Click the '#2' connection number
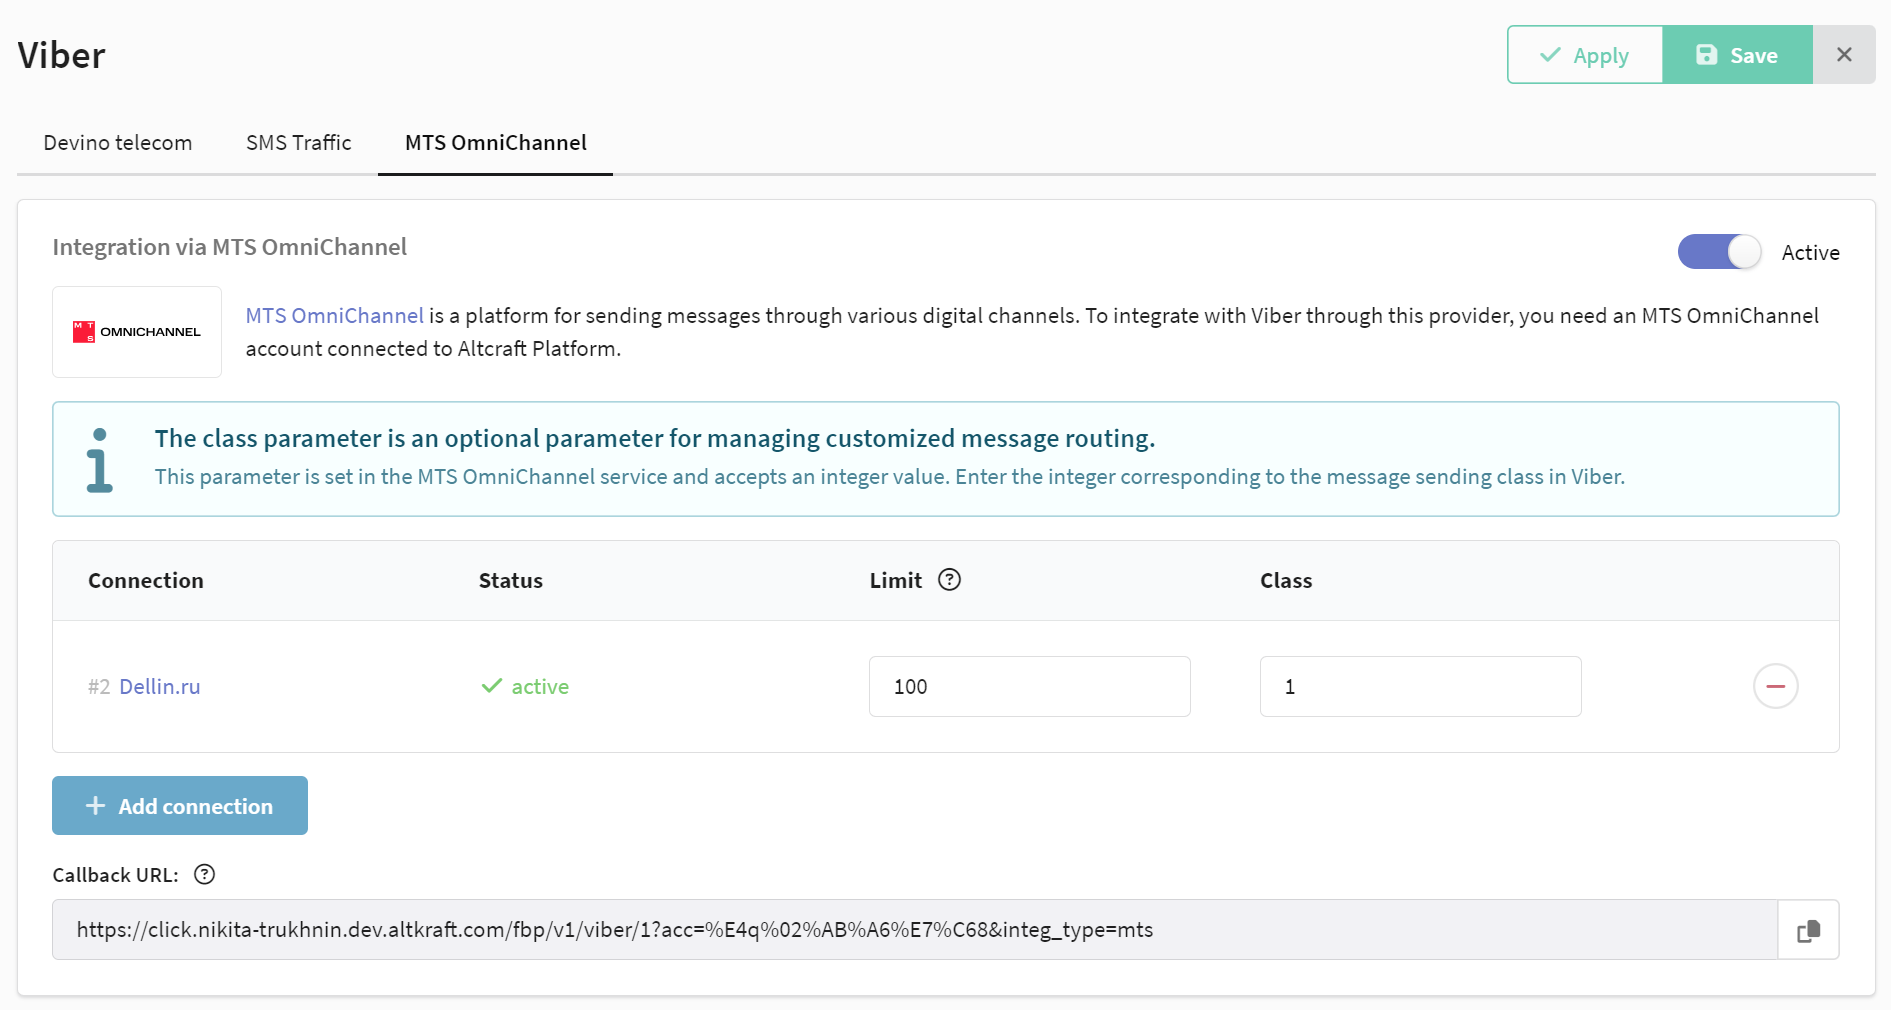This screenshot has width=1891, height=1010. click(99, 687)
